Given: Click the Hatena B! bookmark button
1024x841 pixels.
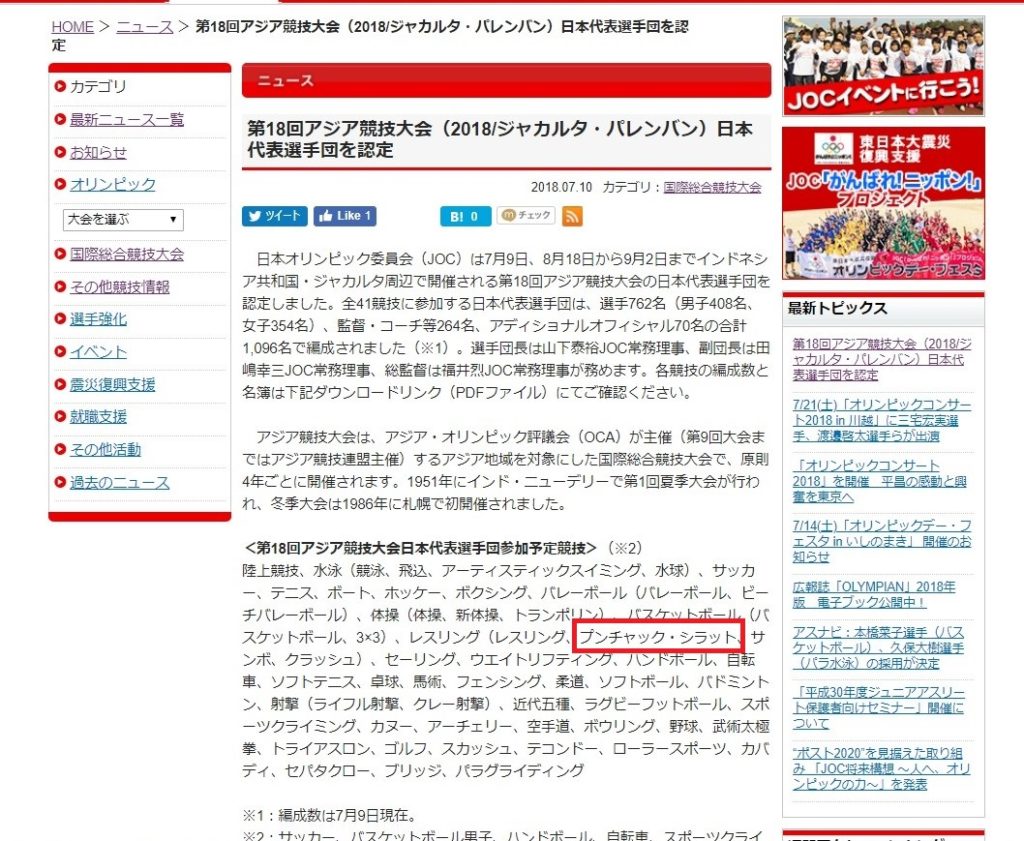Looking at the screenshot, I should pos(465,216).
